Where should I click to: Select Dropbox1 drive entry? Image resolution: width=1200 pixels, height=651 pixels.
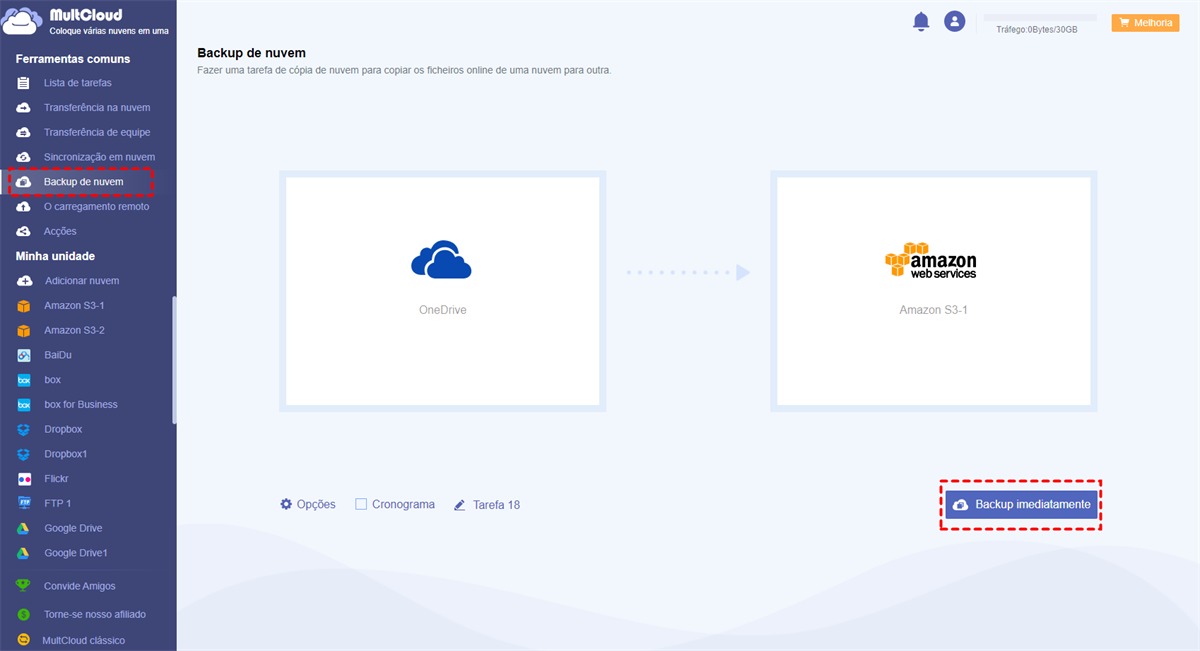66,454
